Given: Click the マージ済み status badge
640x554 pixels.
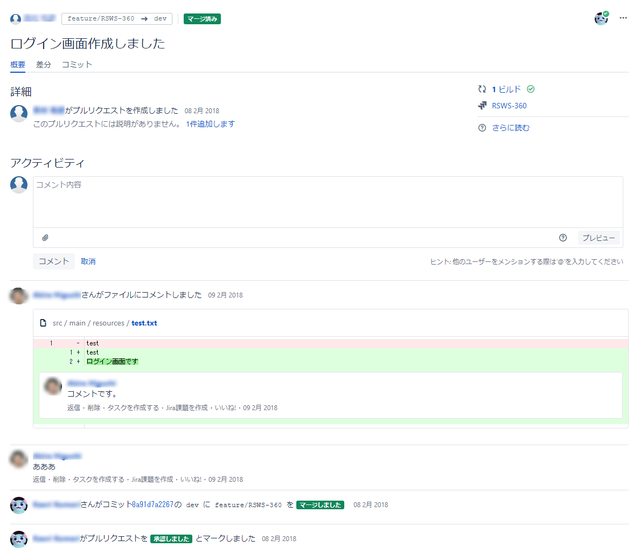Looking at the screenshot, I should pyautogui.click(x=202, y=19).
